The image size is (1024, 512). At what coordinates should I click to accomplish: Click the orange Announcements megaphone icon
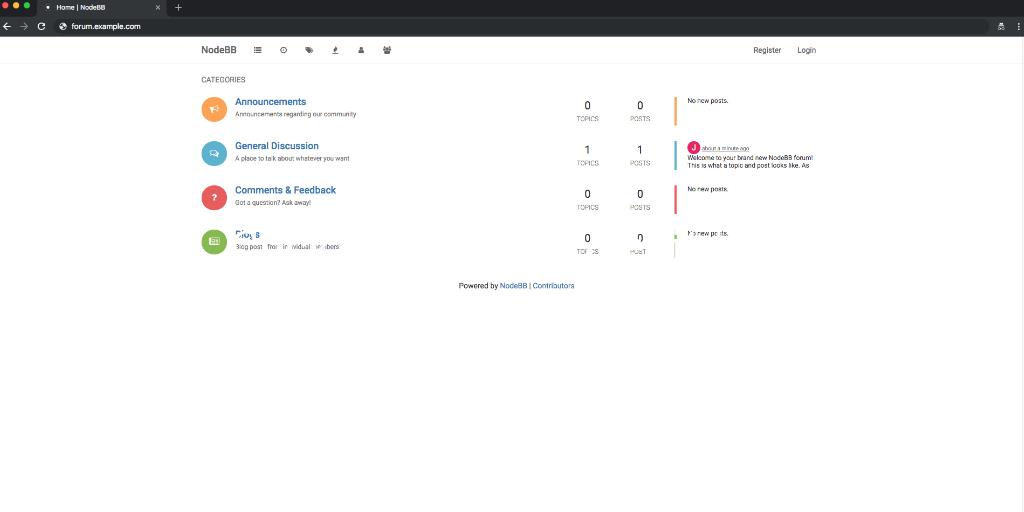(x=214, y=109)
